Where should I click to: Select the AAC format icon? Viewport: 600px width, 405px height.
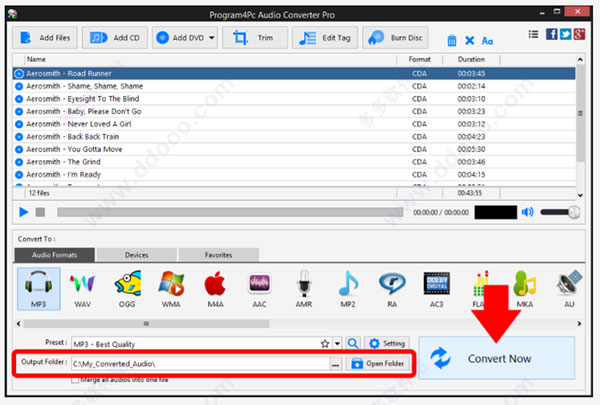(259, 289)
